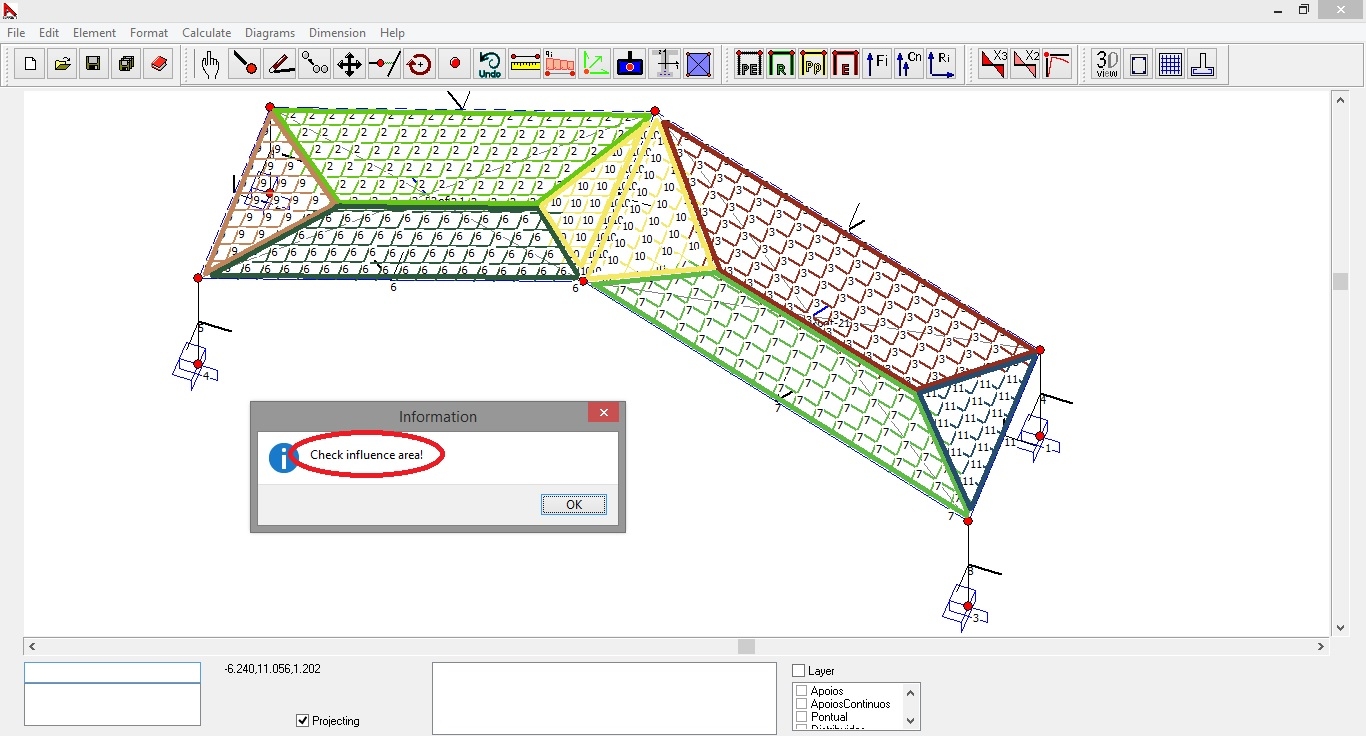The width and height of the screenshot is (1366, 736).
Task: Open the Diagrams menu
Action: [x=270, y=33]
